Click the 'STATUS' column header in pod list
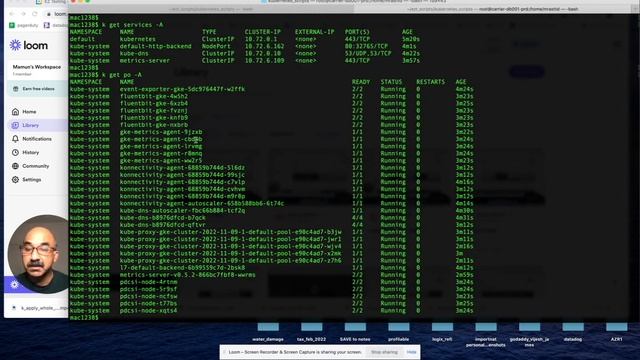The height and width of the screenshot is (360, 640). point(391,82)
